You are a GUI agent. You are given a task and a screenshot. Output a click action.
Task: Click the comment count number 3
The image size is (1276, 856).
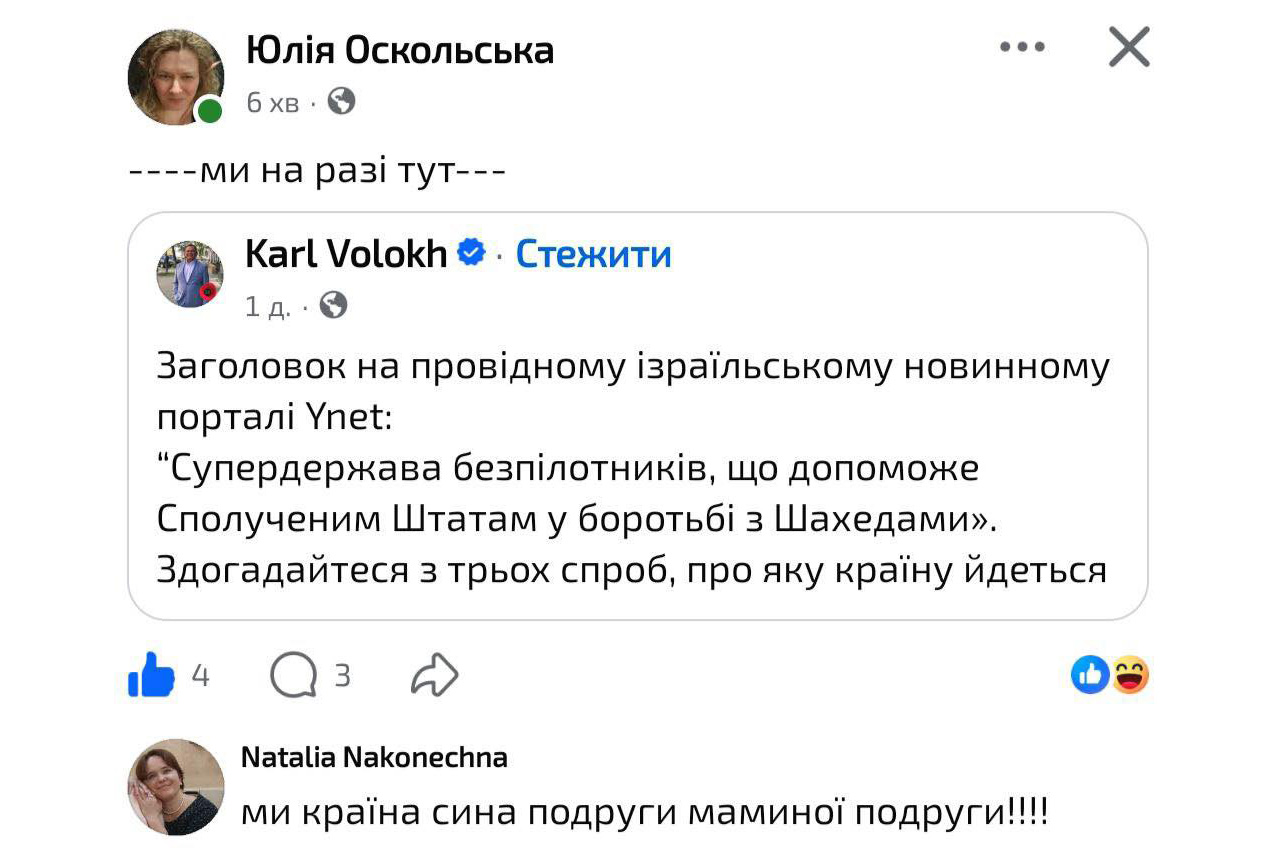coord(342,677)
